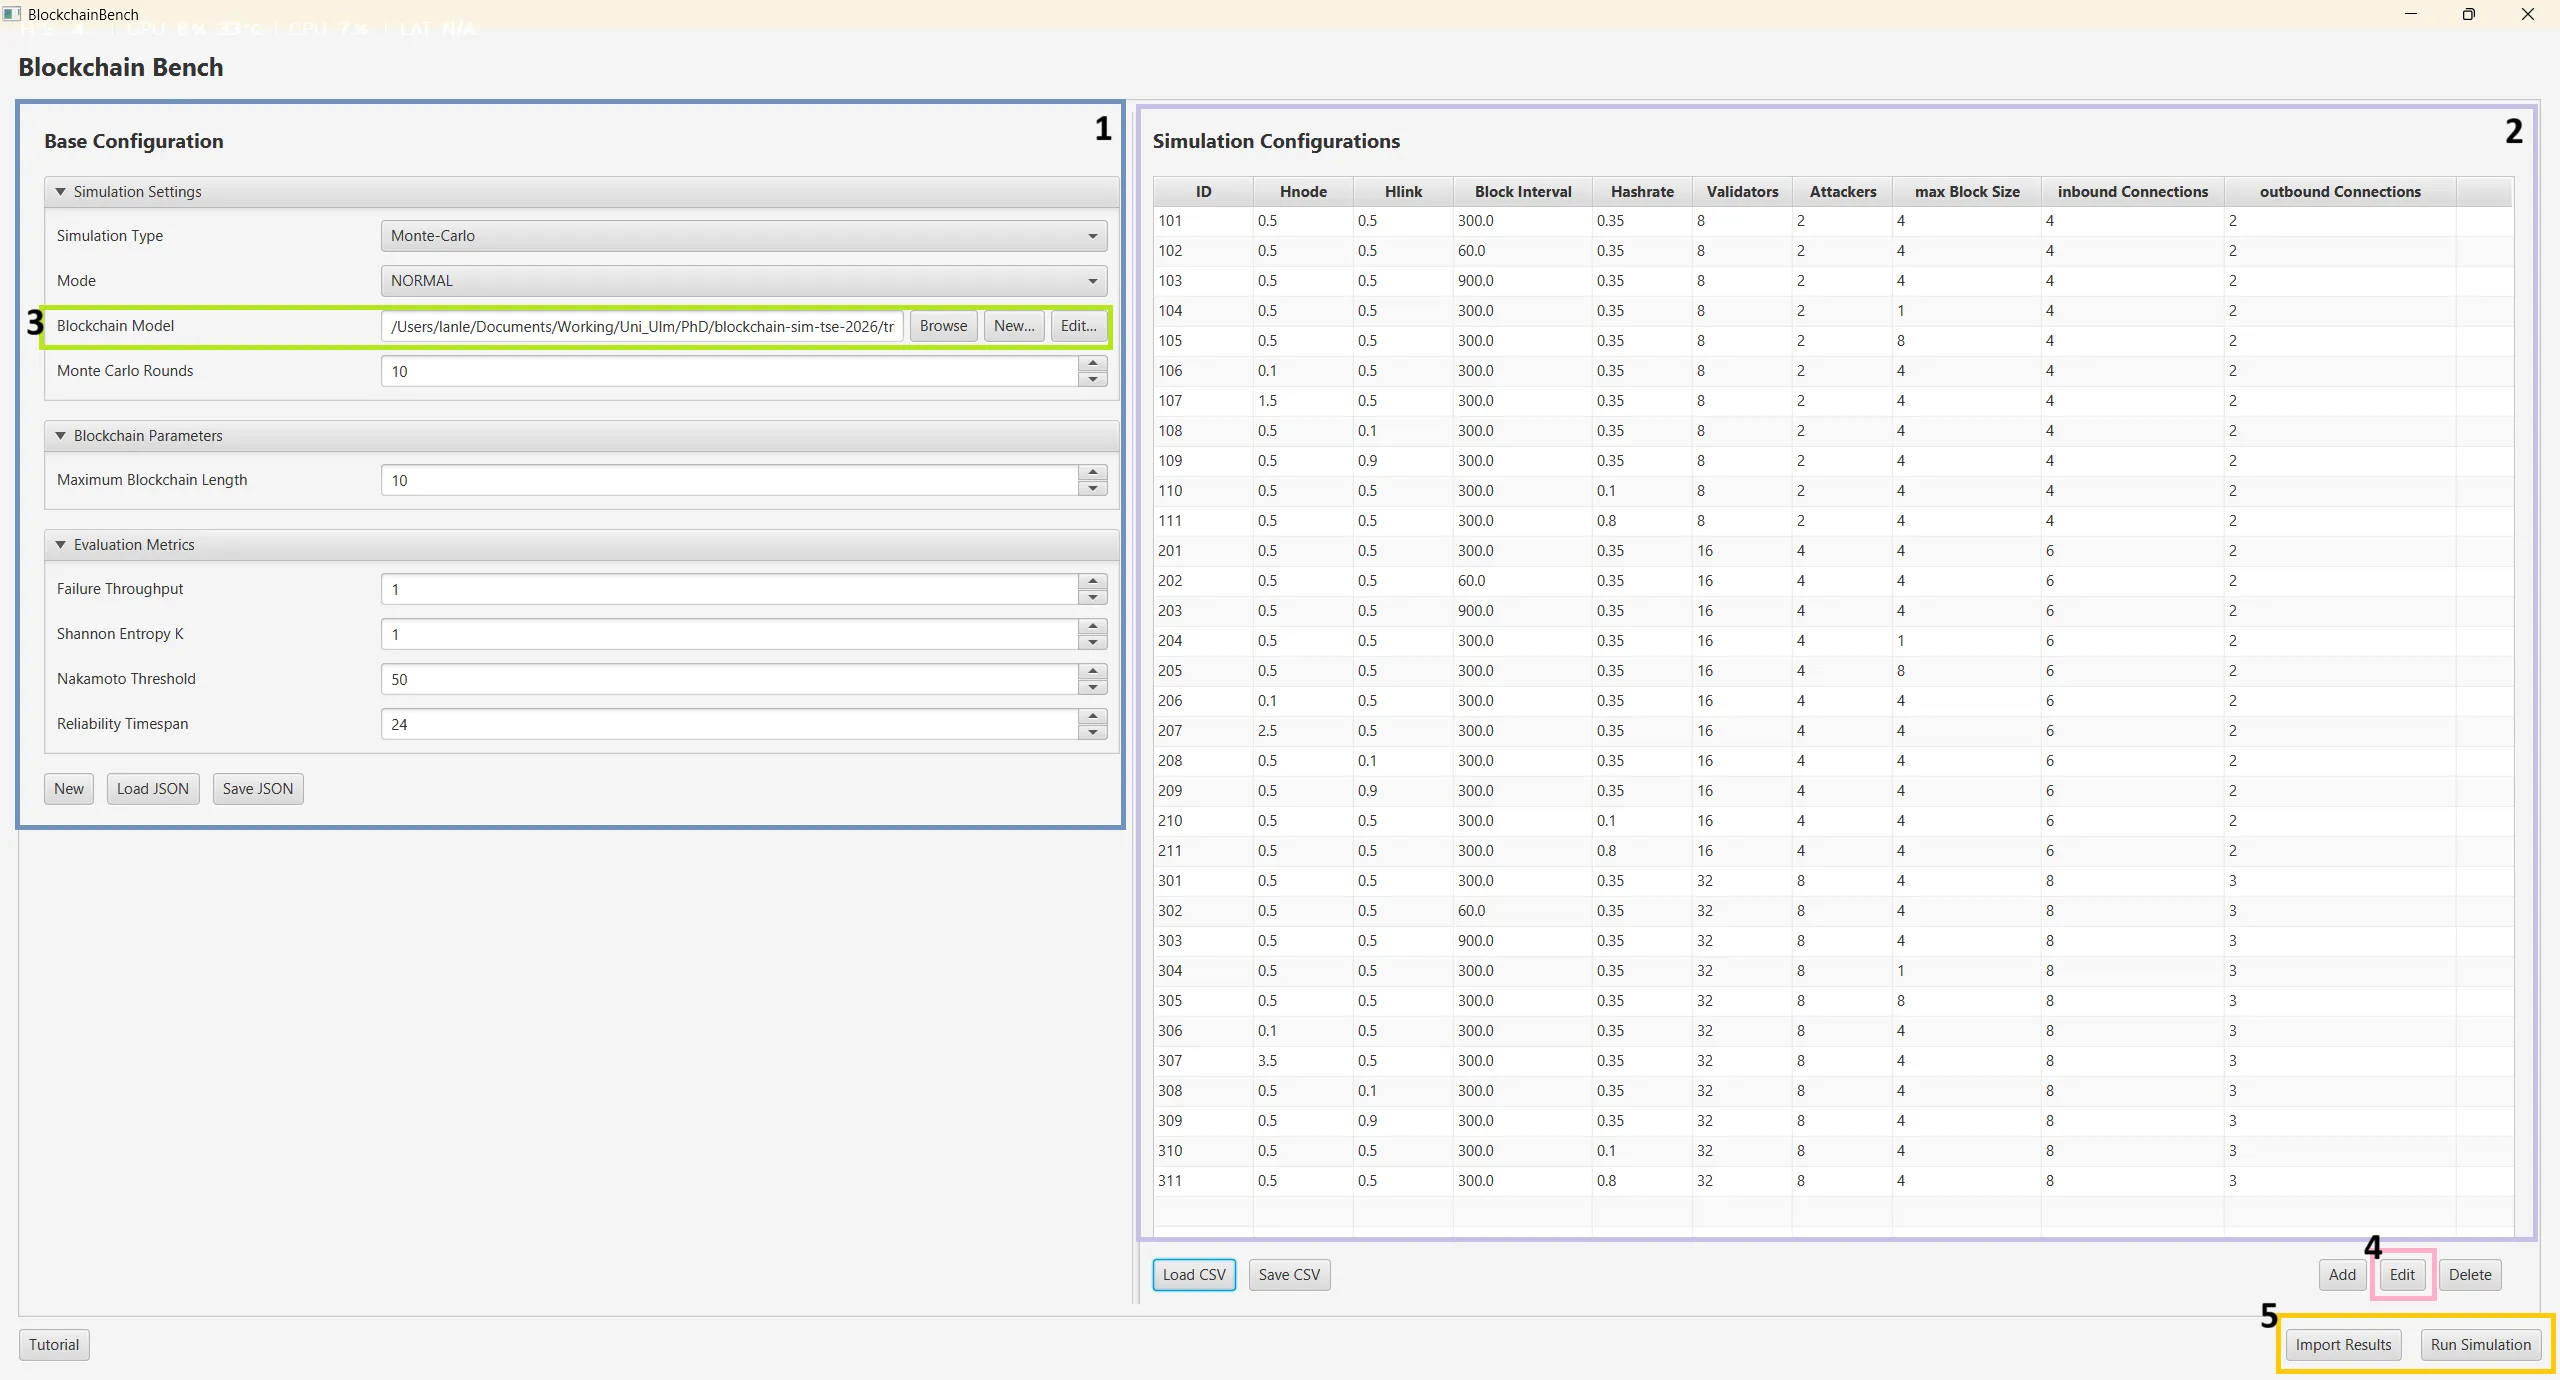
Task: Open the Tutorial
Action: coord(54,1345)
